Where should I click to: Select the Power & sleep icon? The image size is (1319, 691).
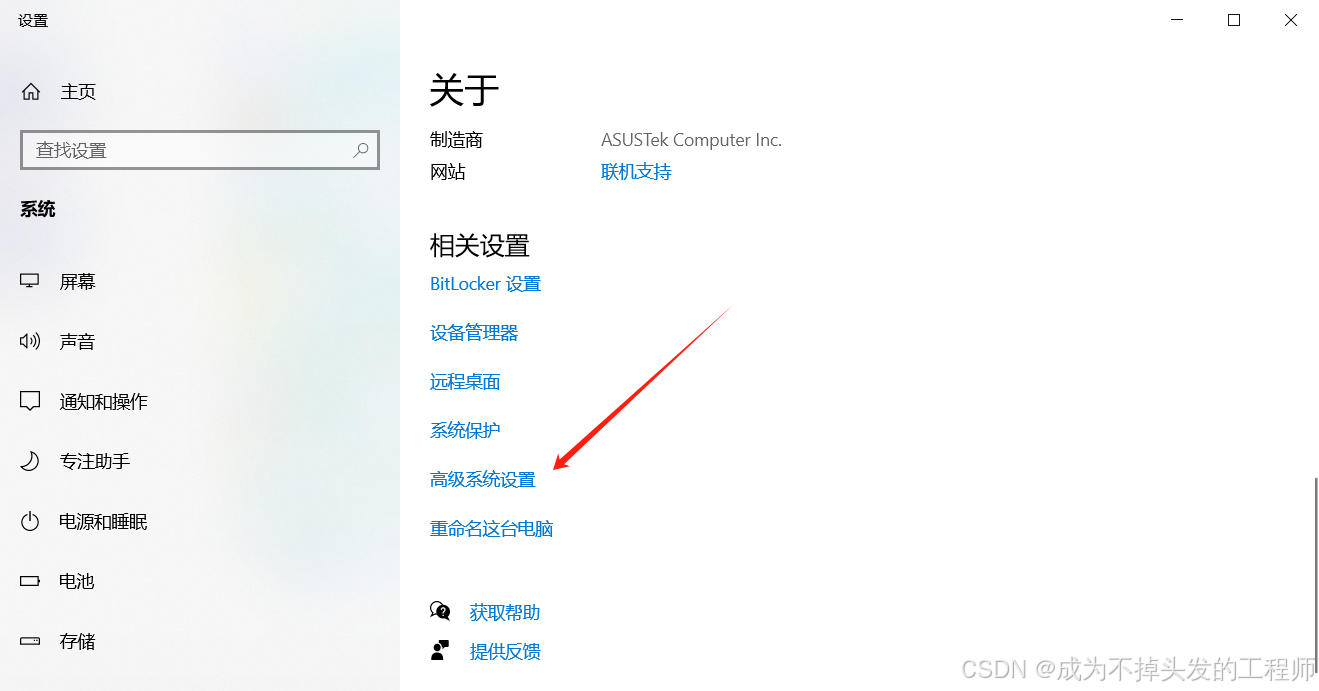[x=30, y=522]
